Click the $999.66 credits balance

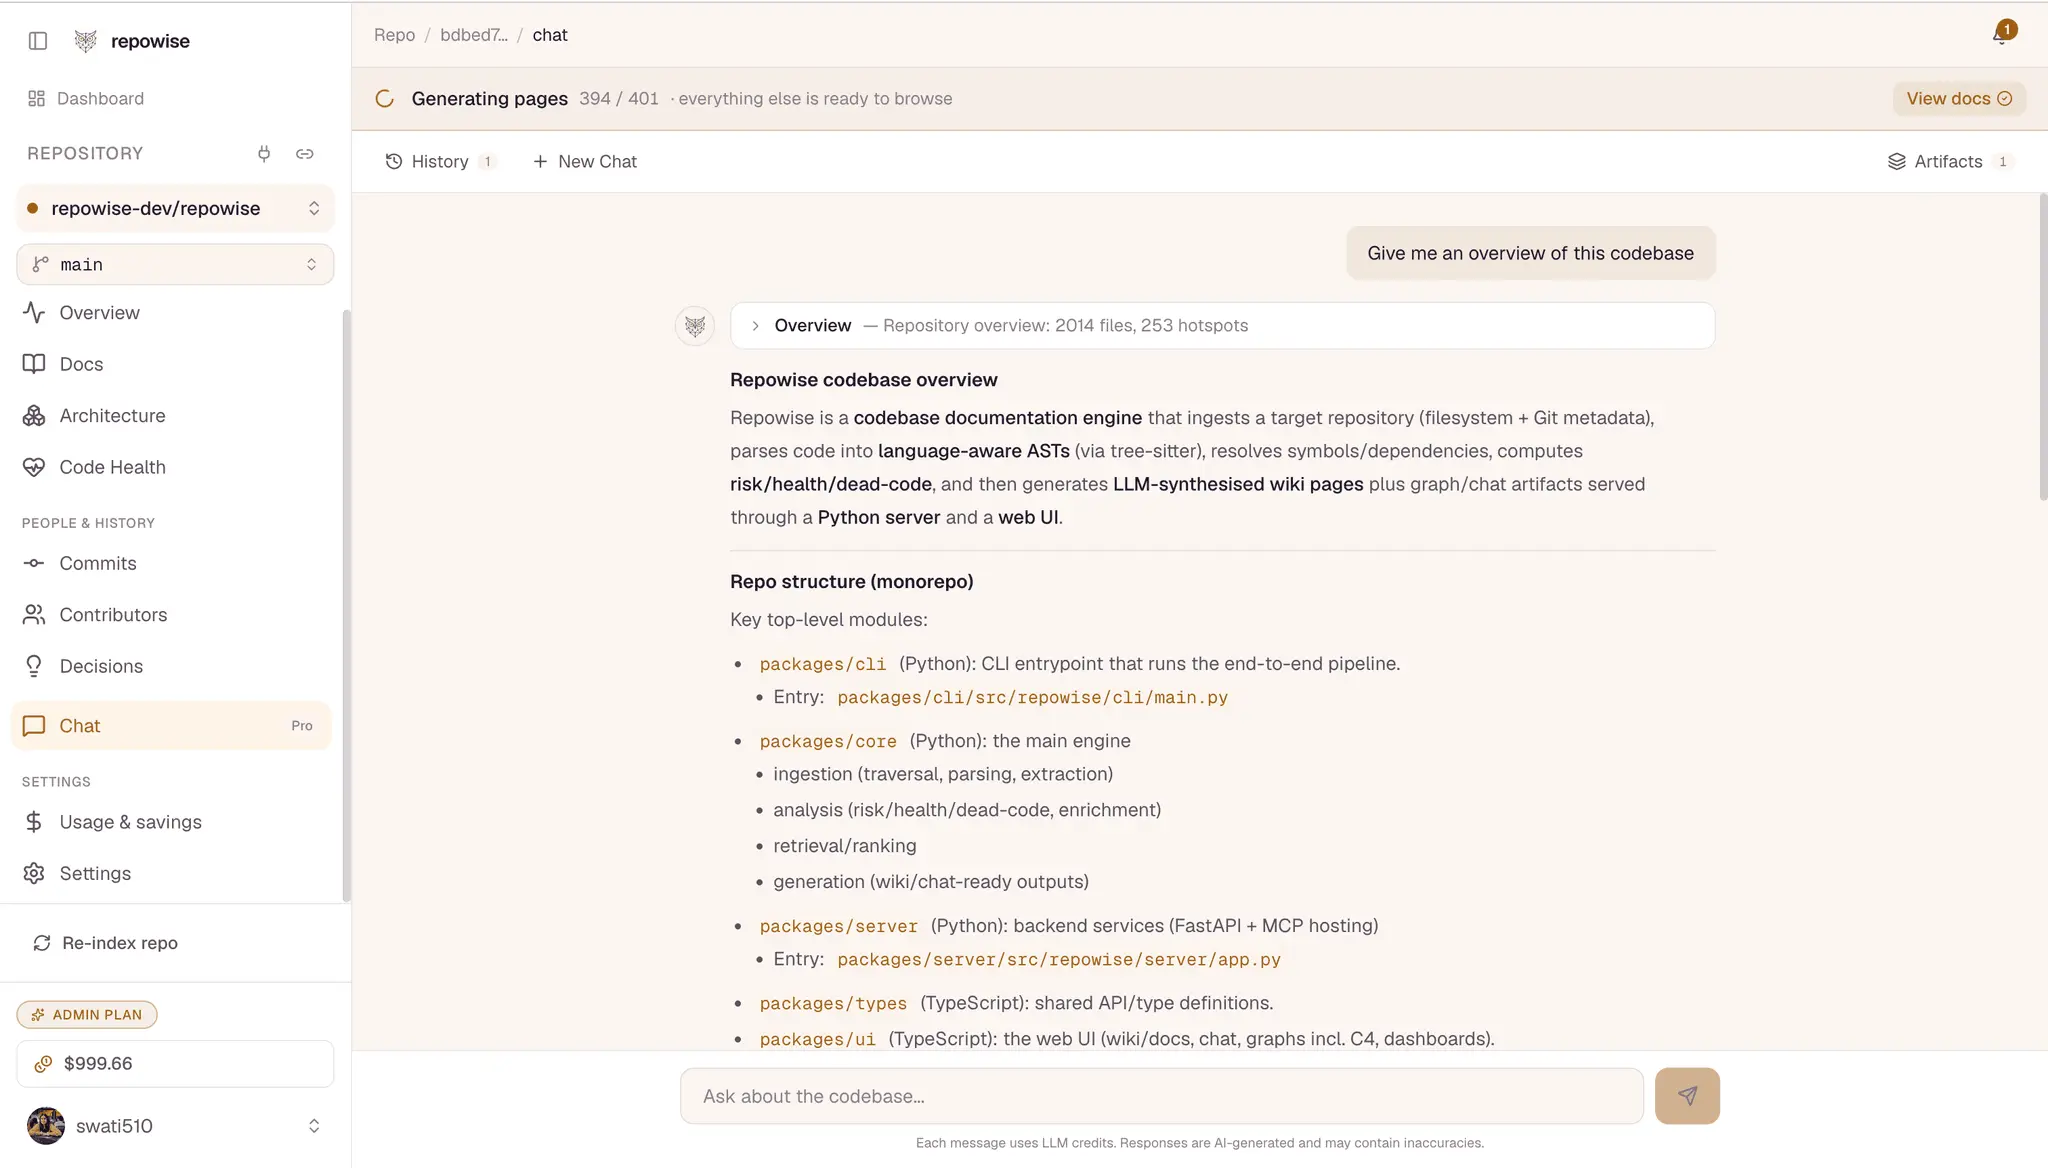click(x=175, y=1064)
